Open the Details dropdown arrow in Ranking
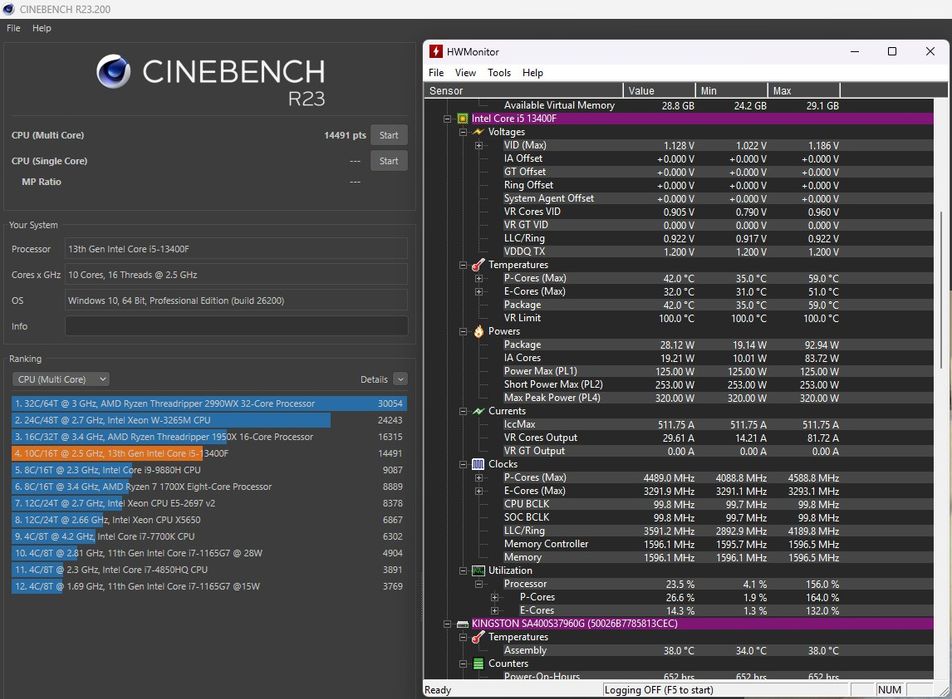Screen dimensions: 952x699 (x=400, y=379)
